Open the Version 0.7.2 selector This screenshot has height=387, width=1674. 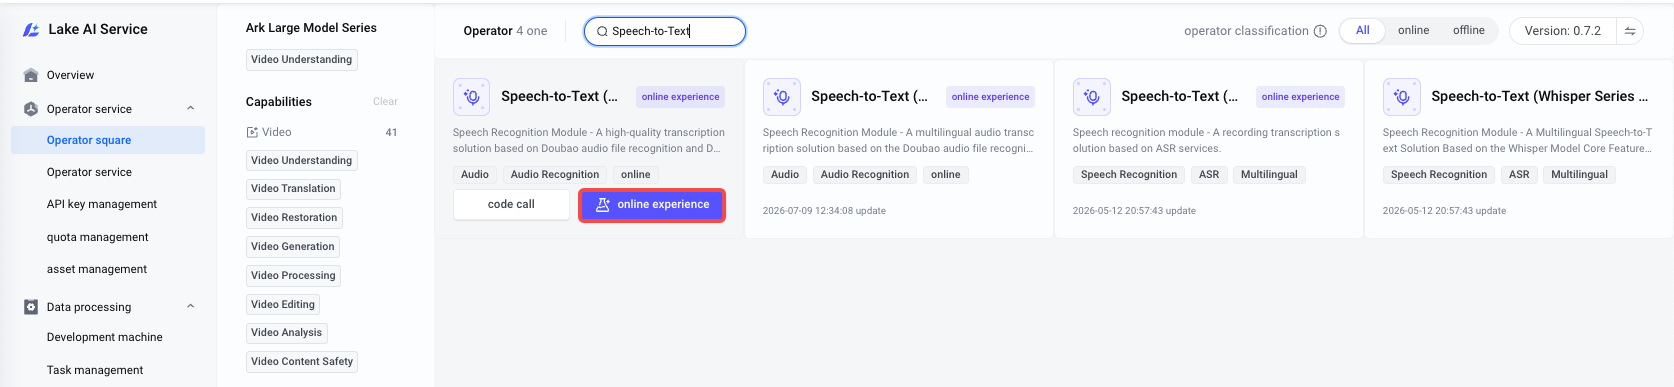[x=1562, y=31]
